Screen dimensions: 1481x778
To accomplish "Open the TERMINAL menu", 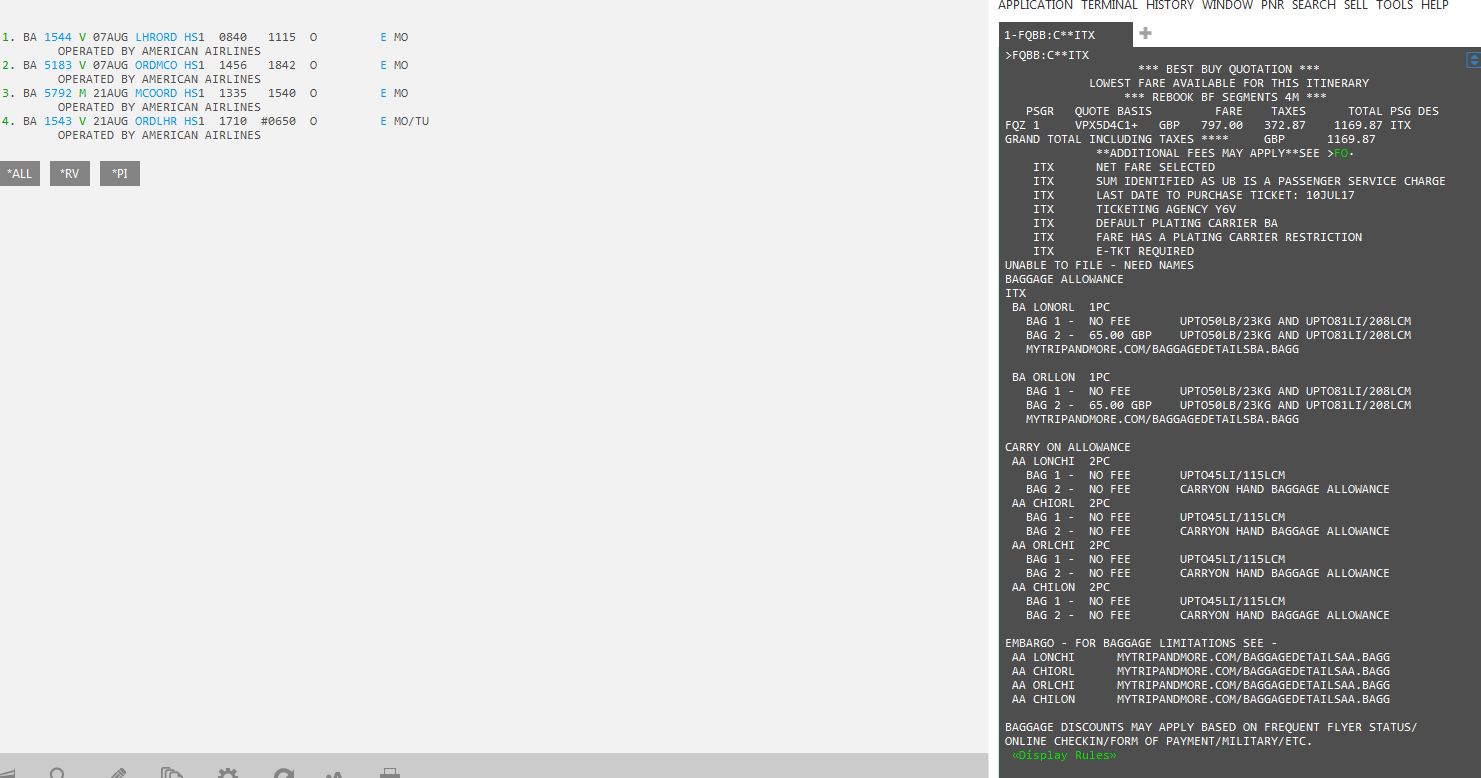I will click(1109, 5).
